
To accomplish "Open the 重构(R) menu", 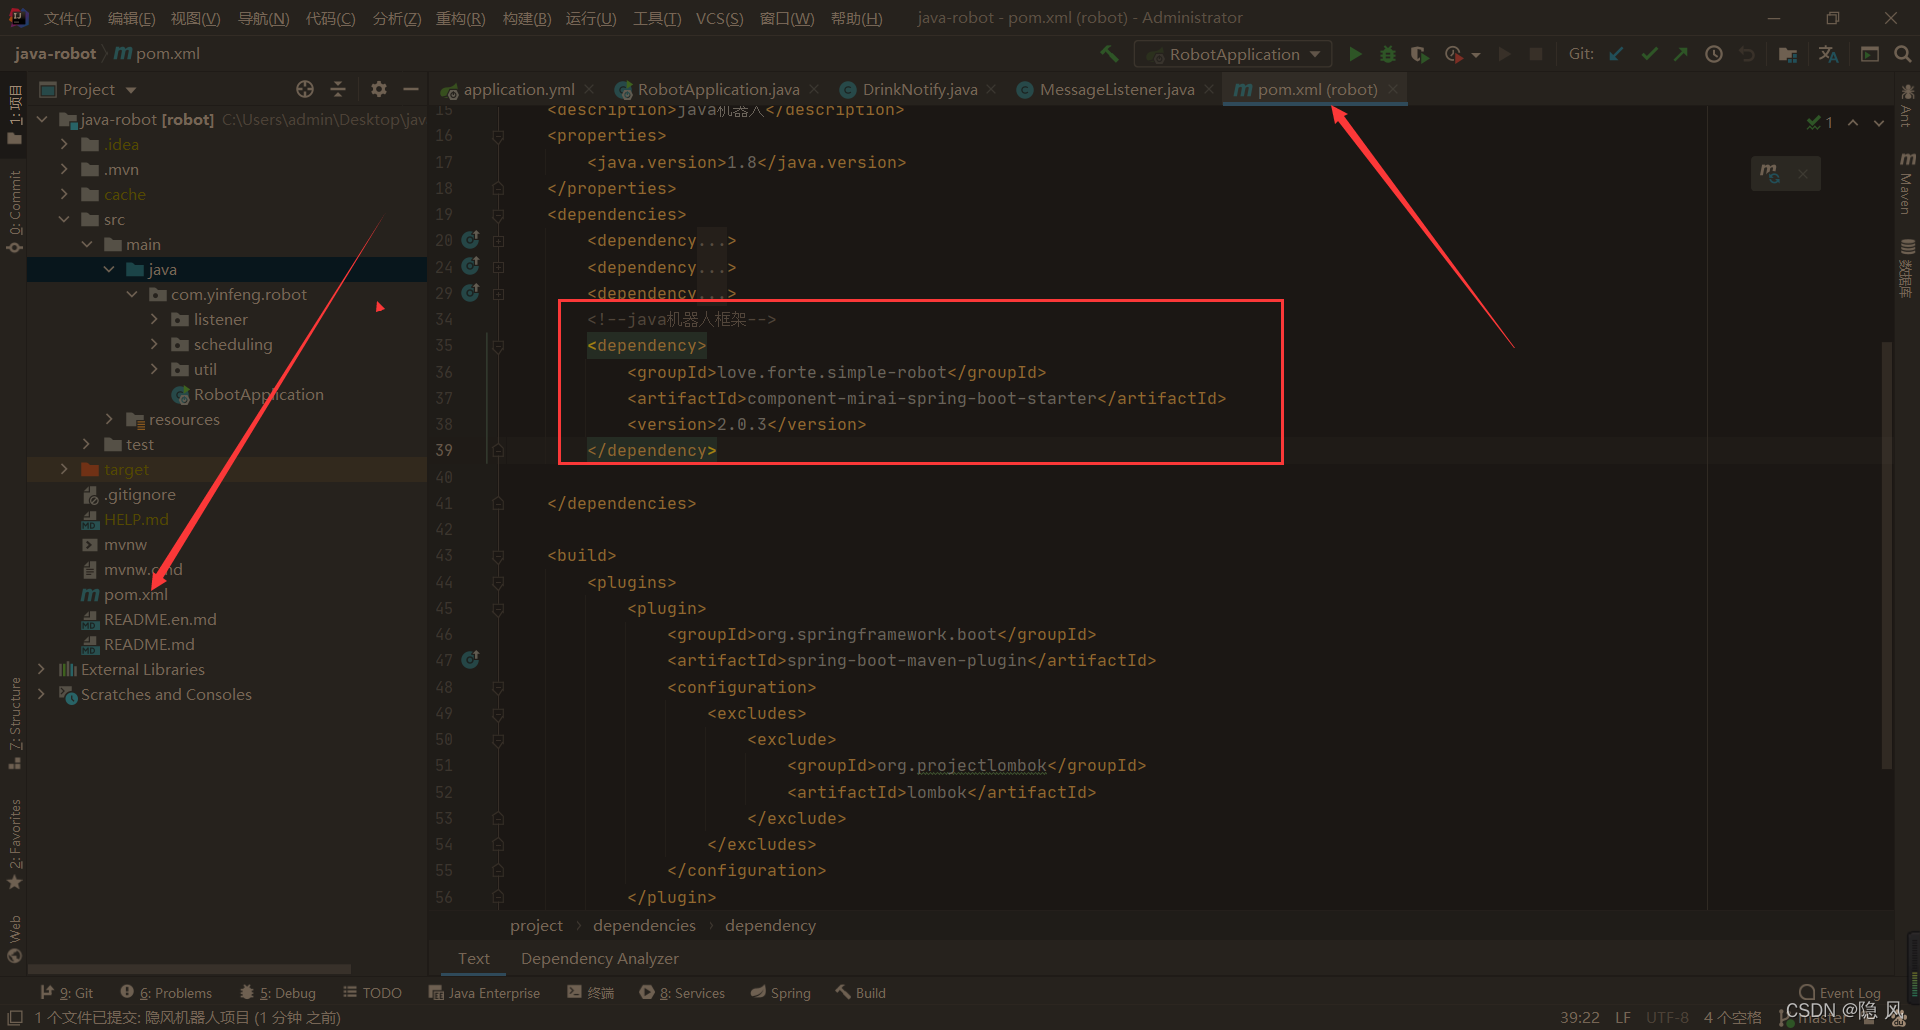I will (460, 18).
